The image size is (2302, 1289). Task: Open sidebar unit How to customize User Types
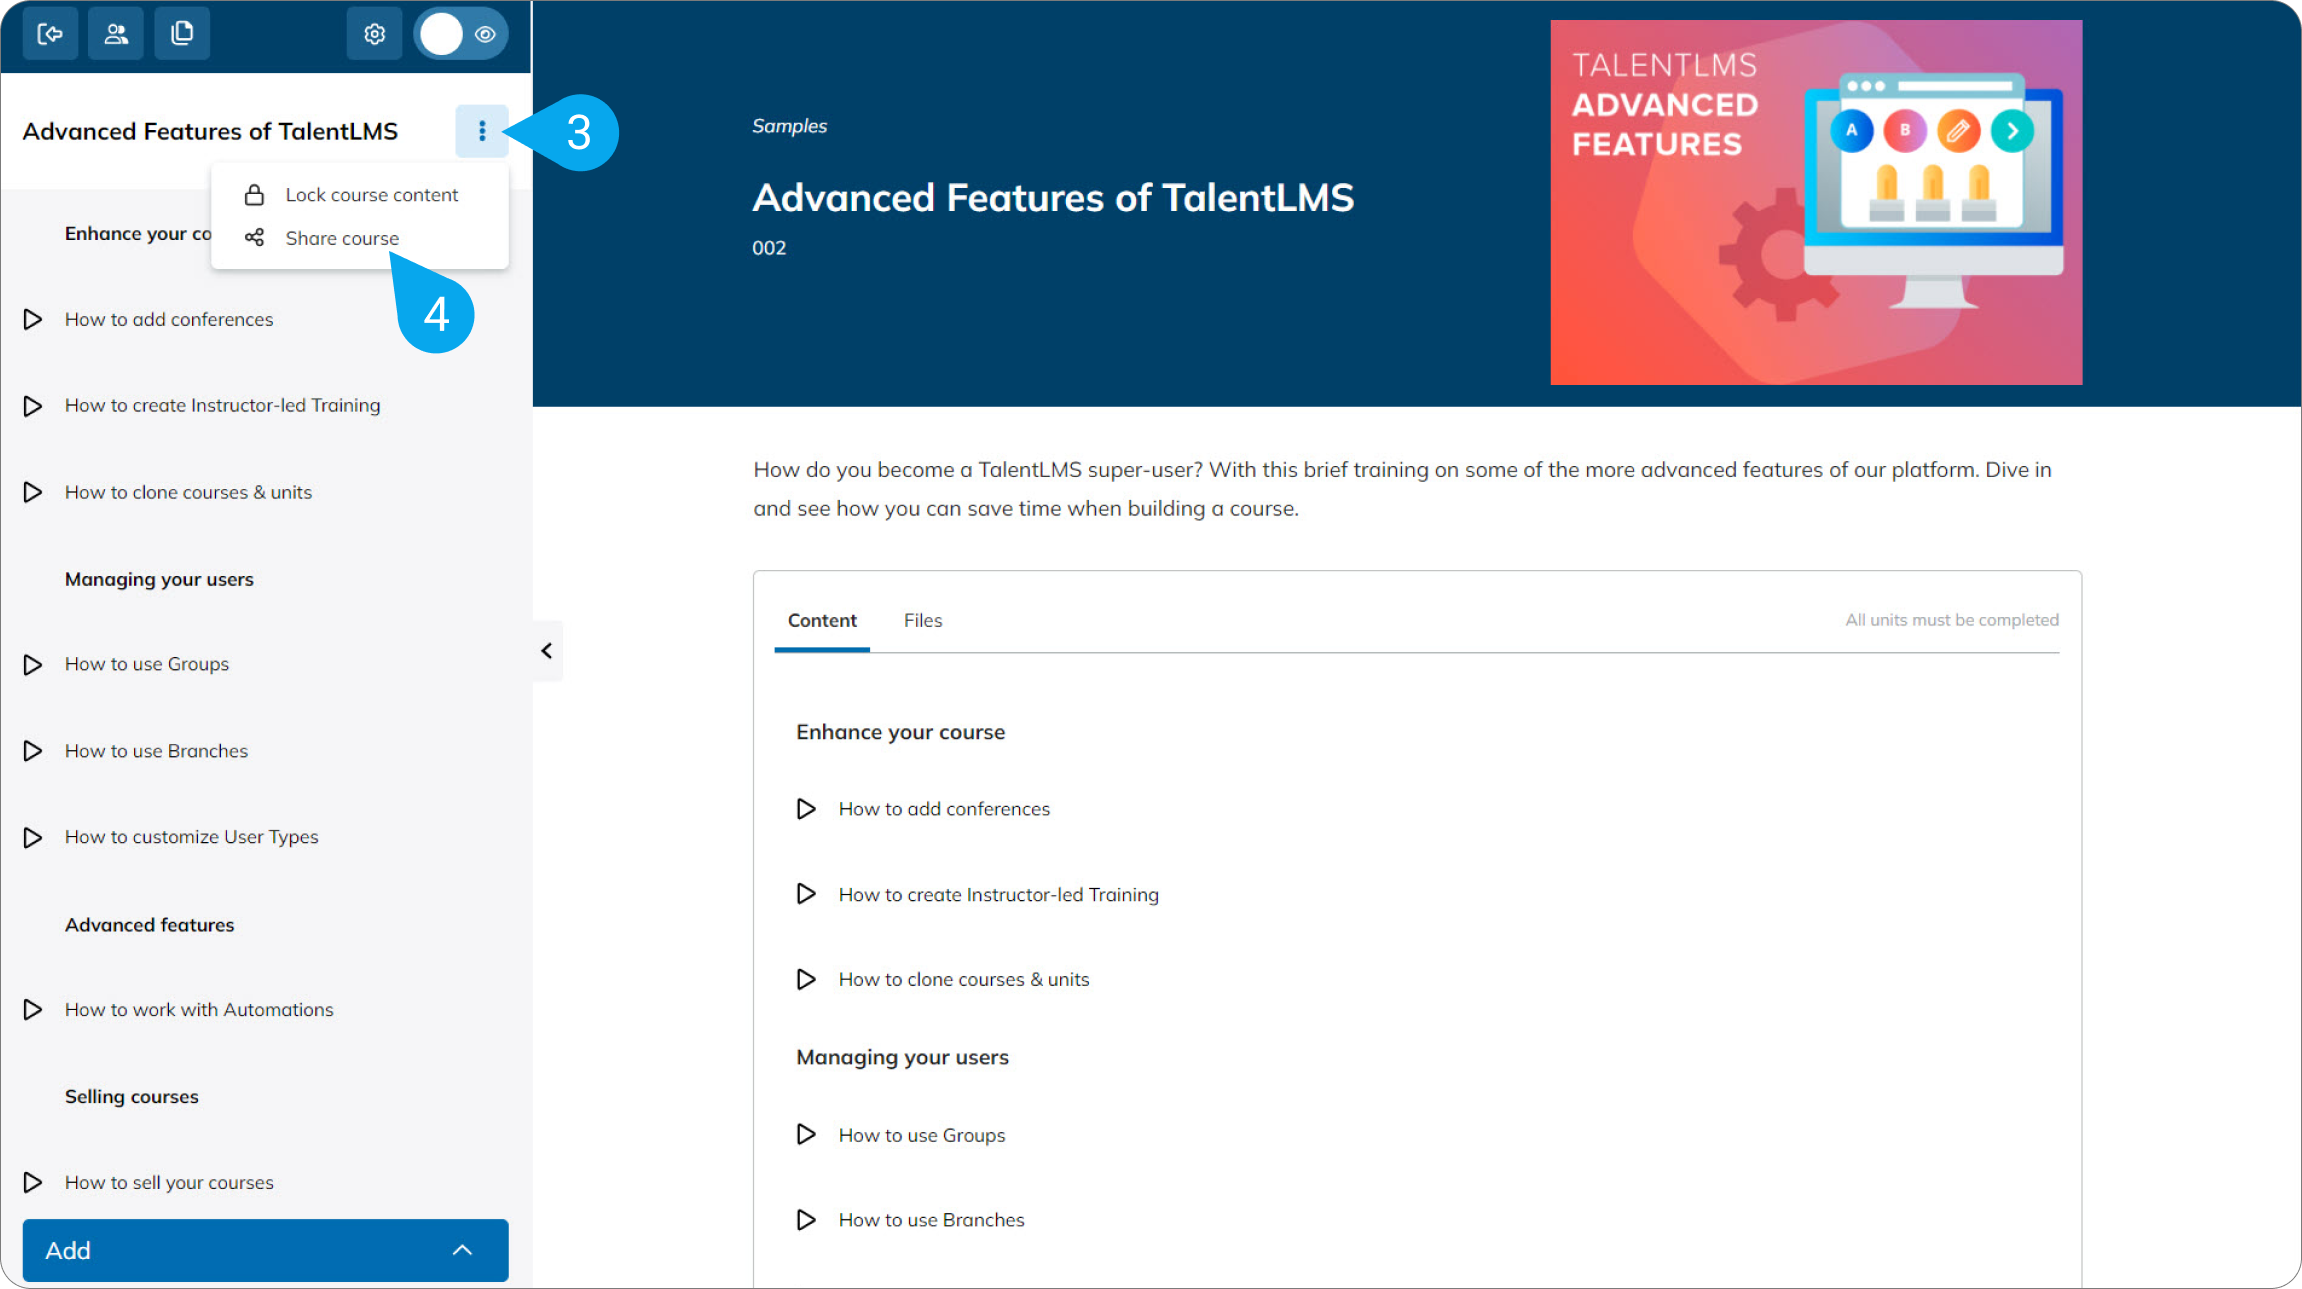pyautogui.click(x=191, y=837)
